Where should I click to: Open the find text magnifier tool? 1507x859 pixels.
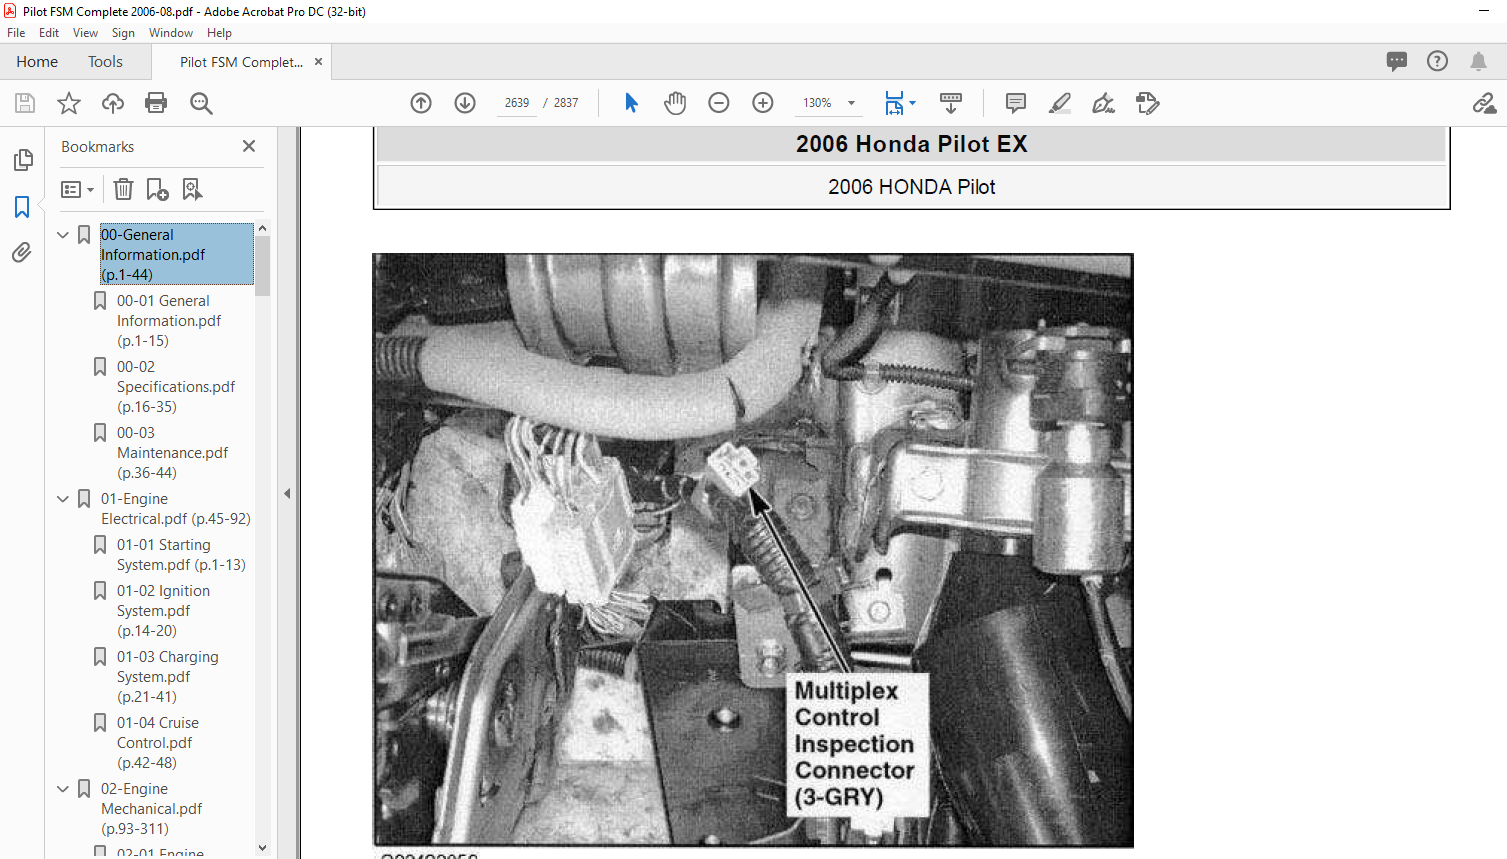201,103
